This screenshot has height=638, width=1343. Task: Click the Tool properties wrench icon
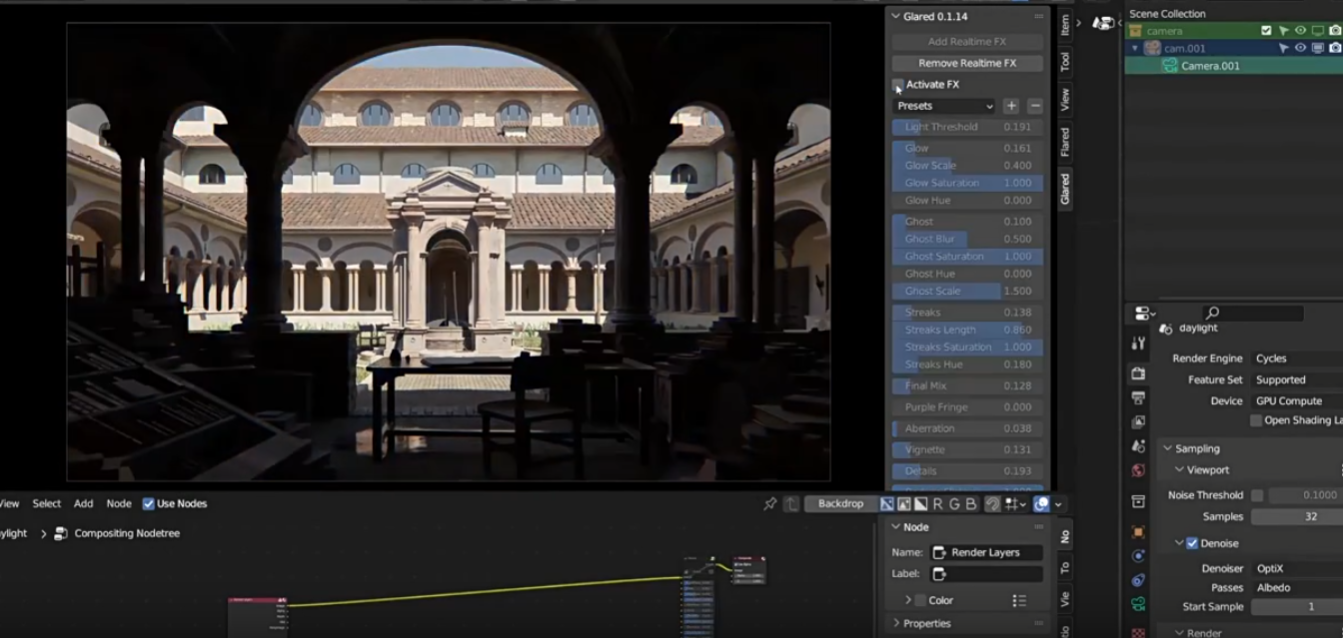(1138, 344)
